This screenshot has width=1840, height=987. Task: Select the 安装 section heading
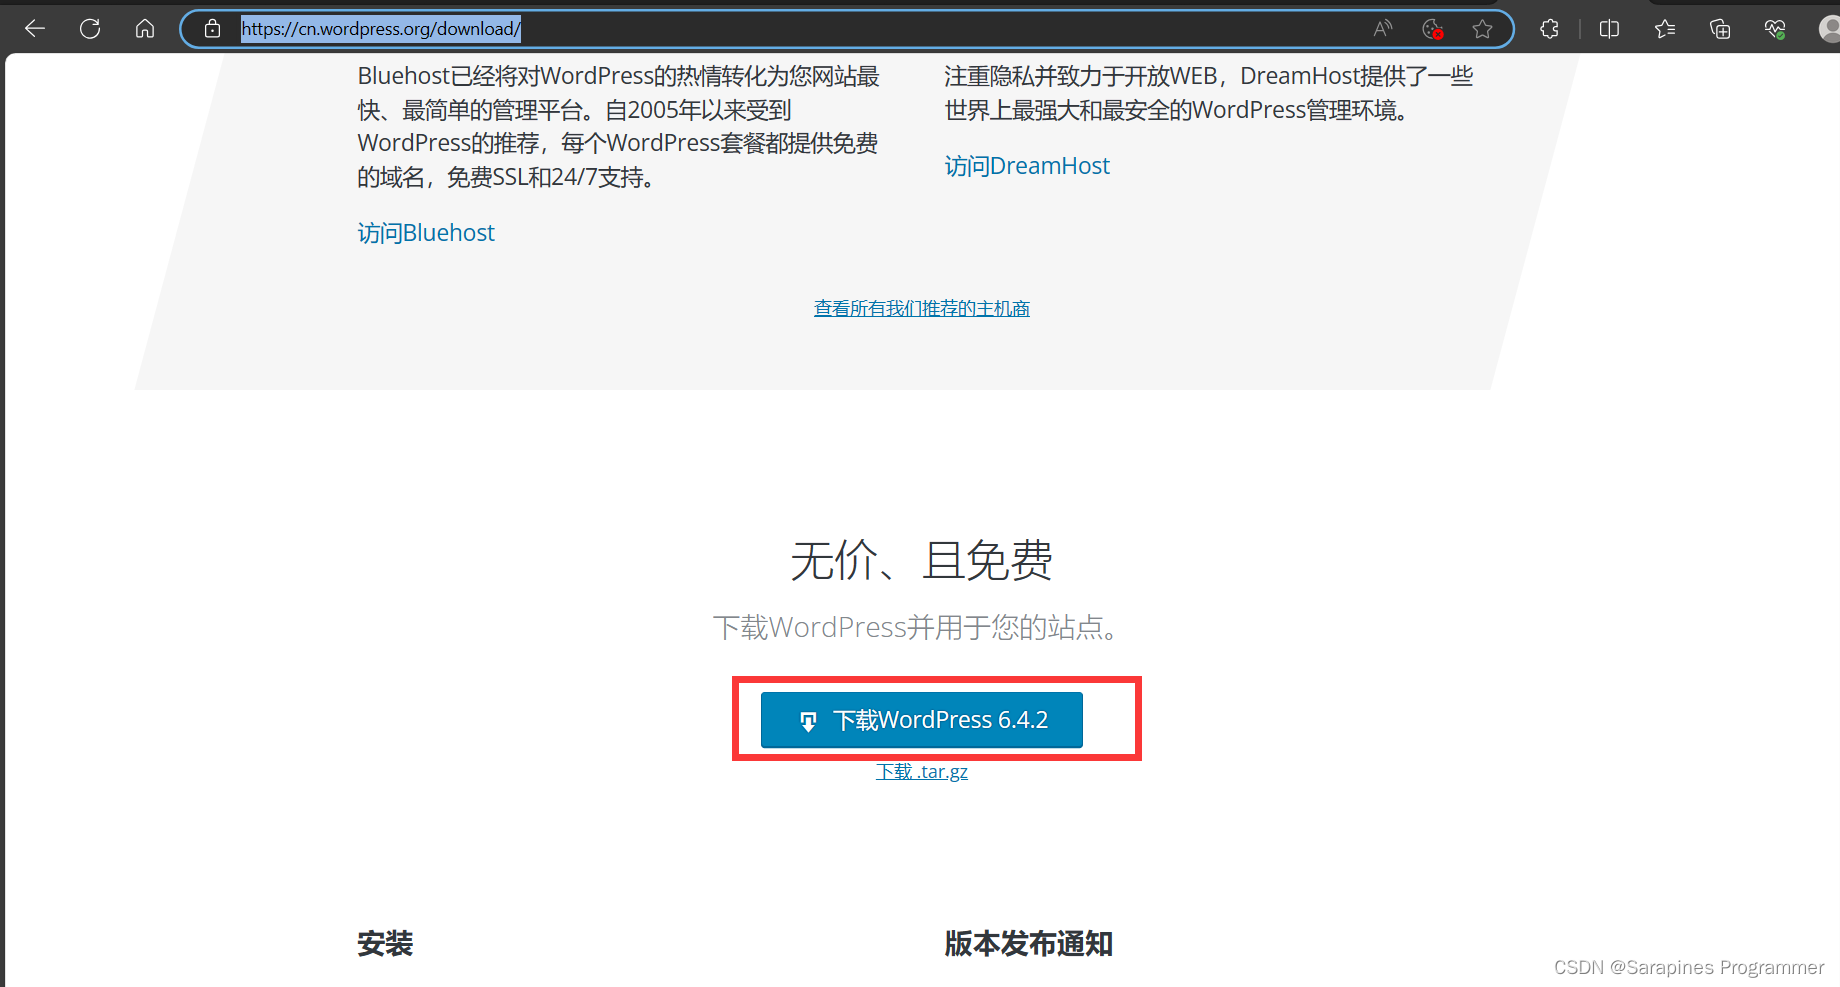click(385, 943)
